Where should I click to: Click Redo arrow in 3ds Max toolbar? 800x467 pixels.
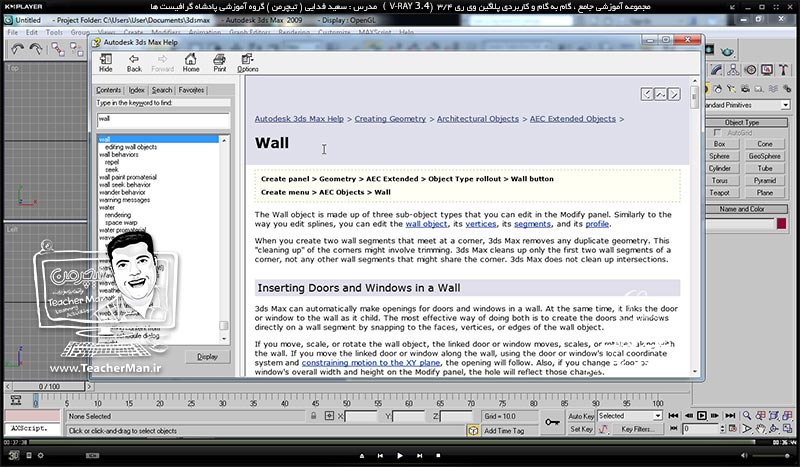[x=36, y=49]
